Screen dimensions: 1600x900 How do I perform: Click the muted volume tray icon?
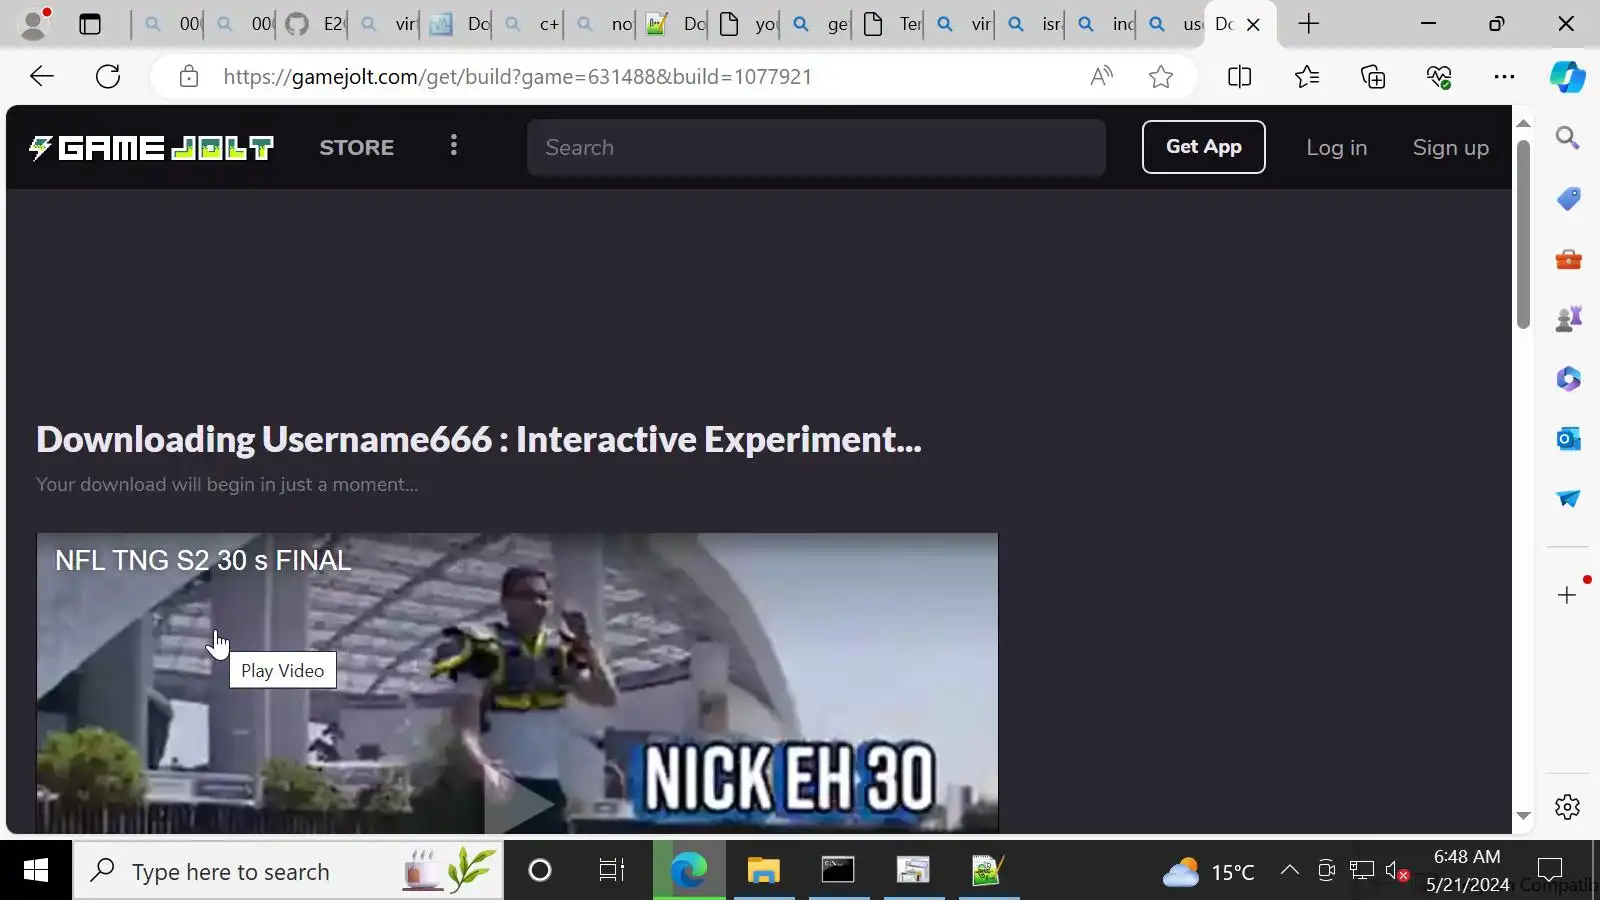pyautogui.click(x=1397, y=871)
